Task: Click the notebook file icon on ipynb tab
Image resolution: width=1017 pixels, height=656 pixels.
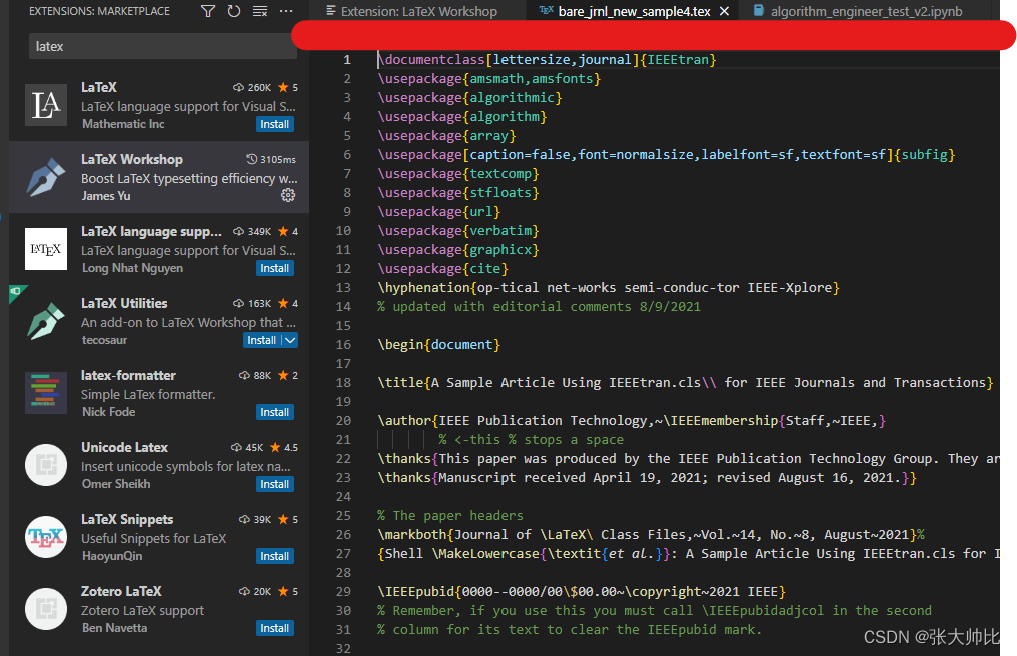Action: [x=758, y=11]
